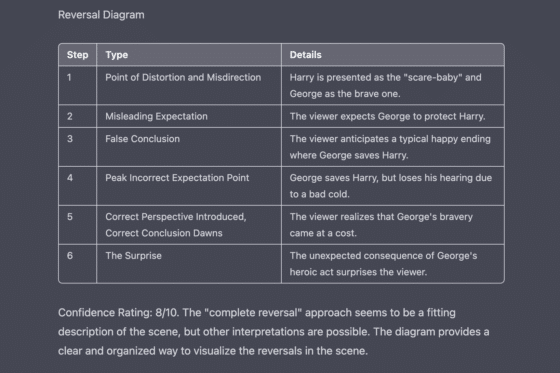Select the Details column header
The height and width of the screenshot is (373, 560).
tap(393, 55)
